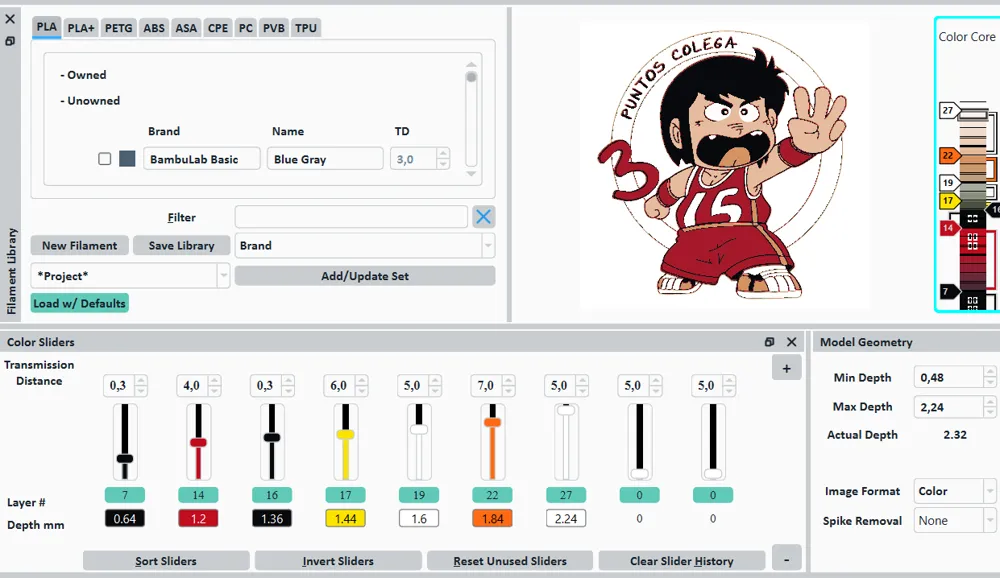Float the Color Sliders panel

tap(769, 342)
